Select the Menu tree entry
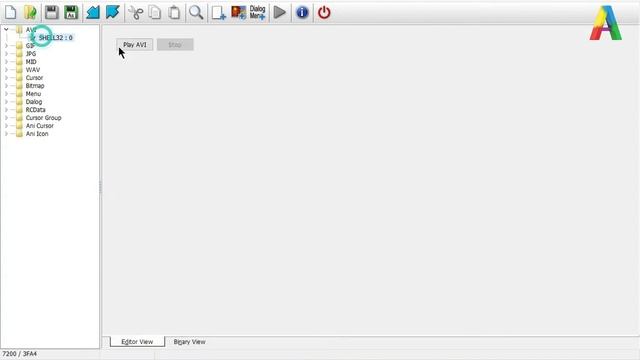This screenshot has height=360, width=640. coord(33,94)
